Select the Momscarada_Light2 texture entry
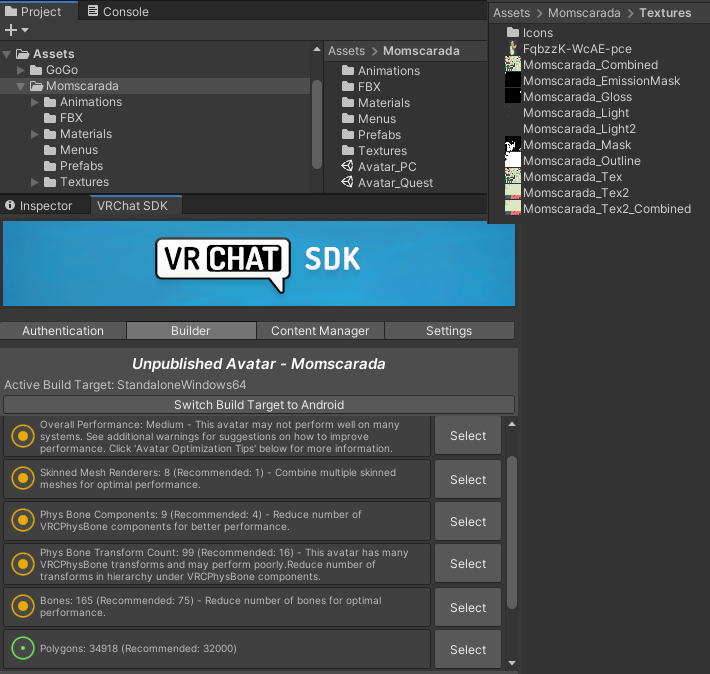 579,129
